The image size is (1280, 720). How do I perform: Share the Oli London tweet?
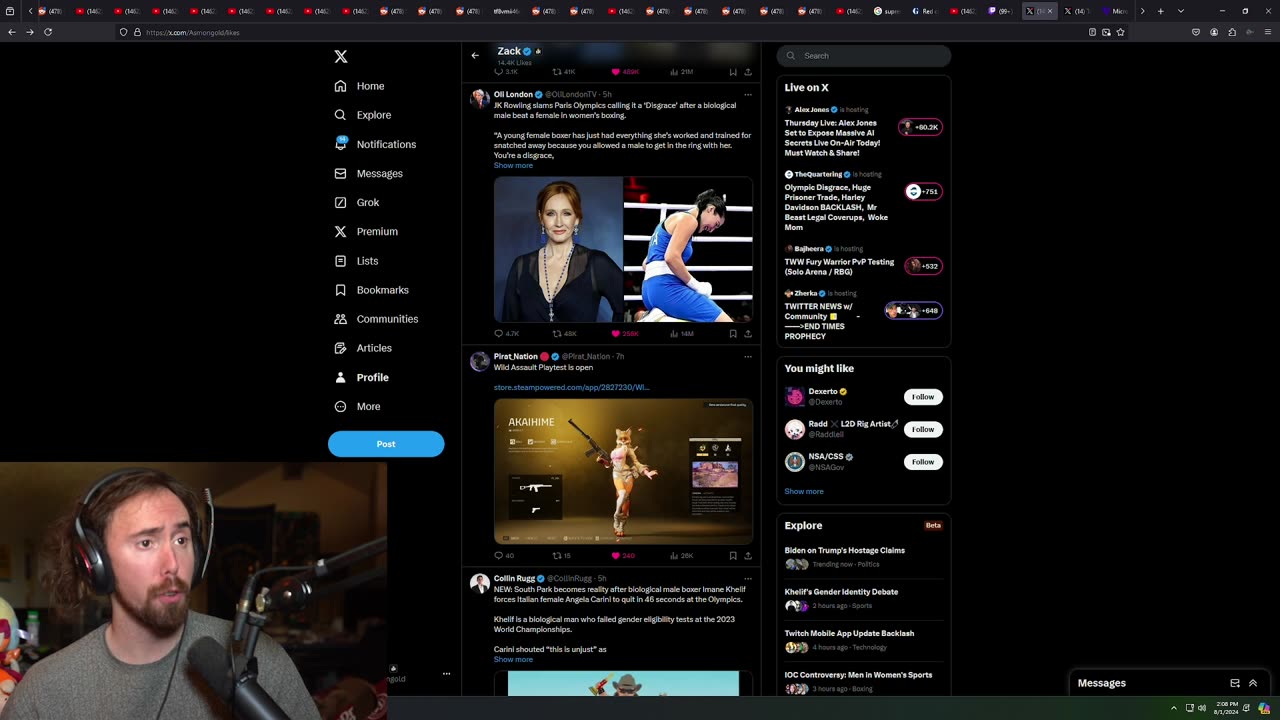(x=748, y=333)
